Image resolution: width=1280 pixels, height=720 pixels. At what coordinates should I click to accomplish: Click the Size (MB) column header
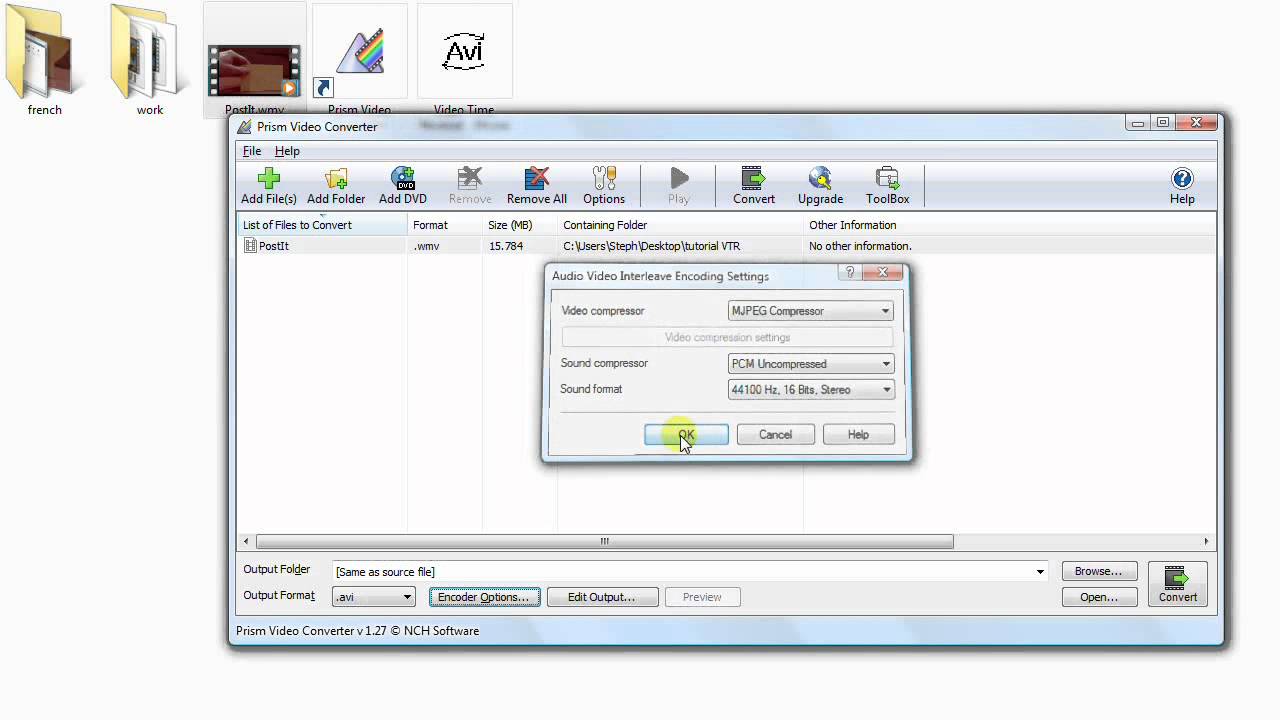pos(520,225)
